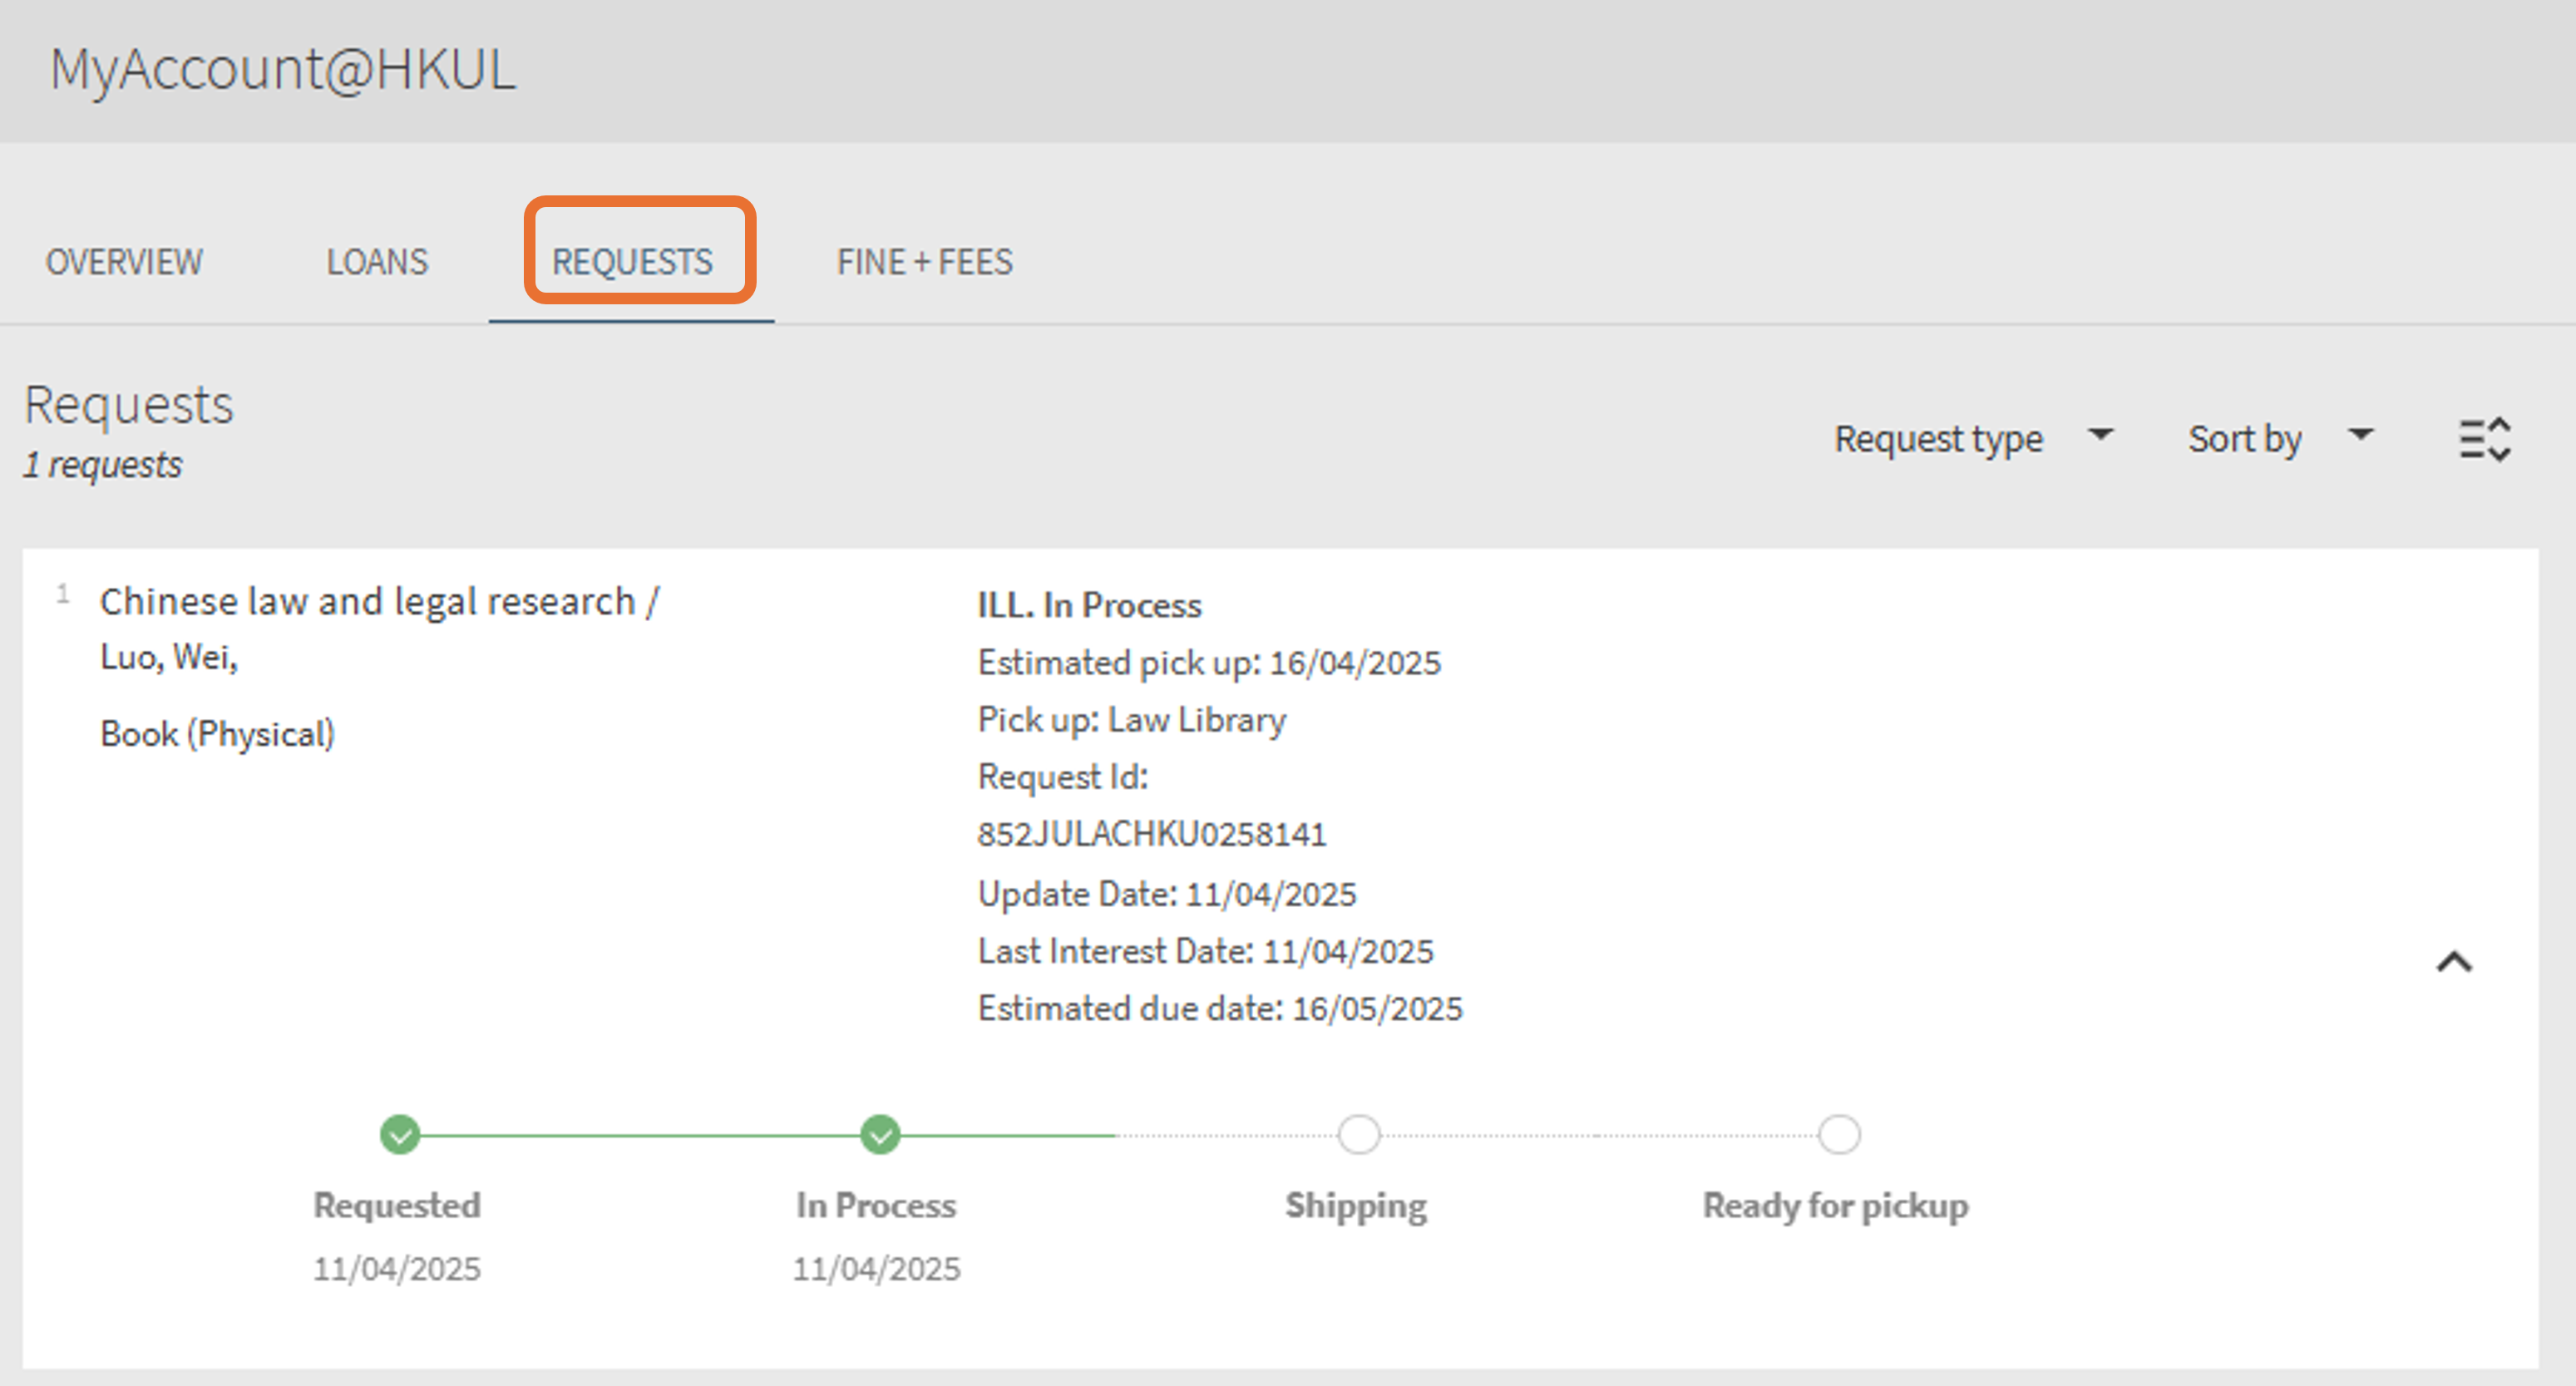Click the green progress line between steps
This screenshot has height=1386, width=2576.
click(x=640, y=1135)
